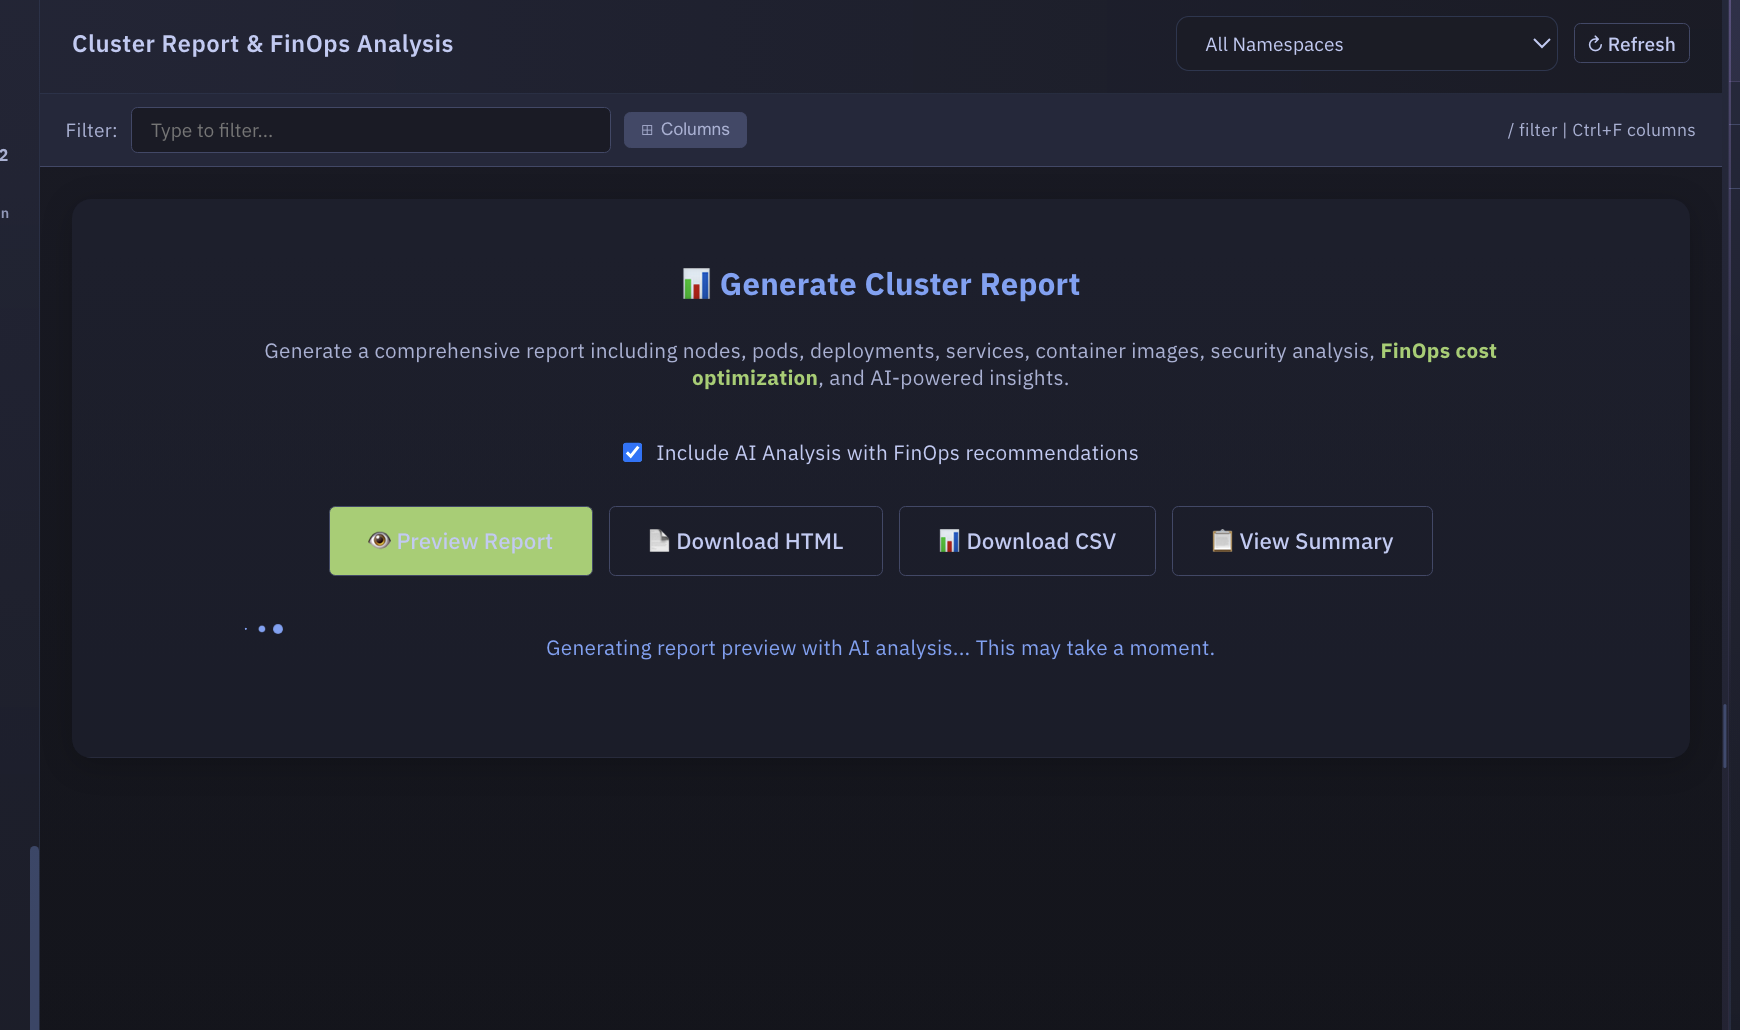The image size is (1740, 1030).
Task: Click the bar chart icon beside report heading
Action: click(x=696, y=284)
